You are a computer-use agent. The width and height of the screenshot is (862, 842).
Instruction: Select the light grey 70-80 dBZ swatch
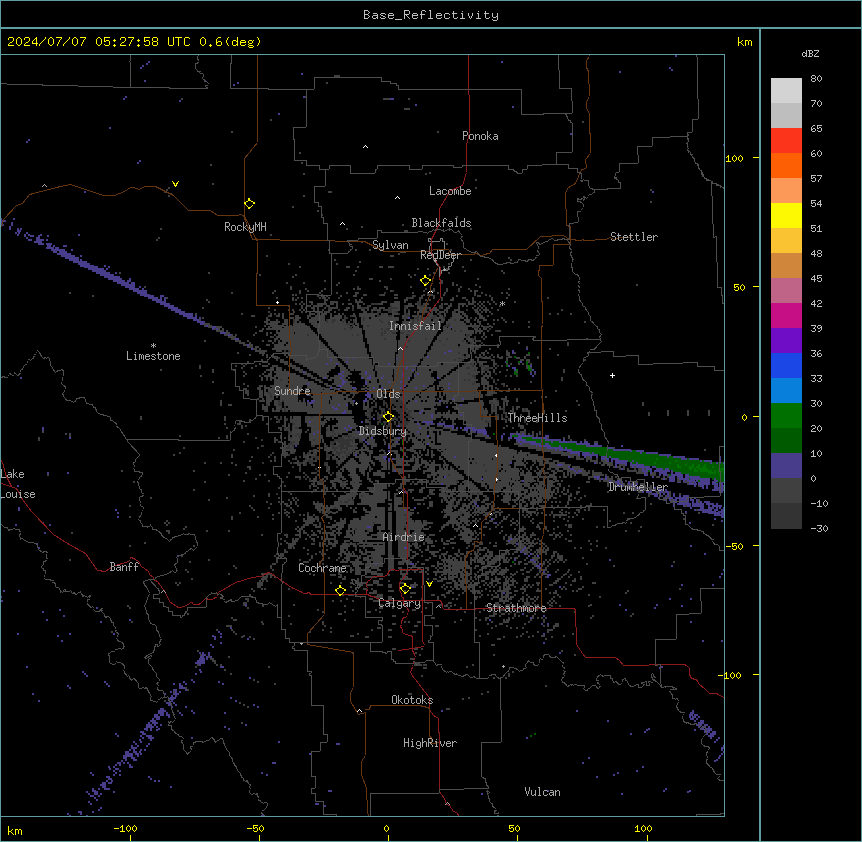786,91
